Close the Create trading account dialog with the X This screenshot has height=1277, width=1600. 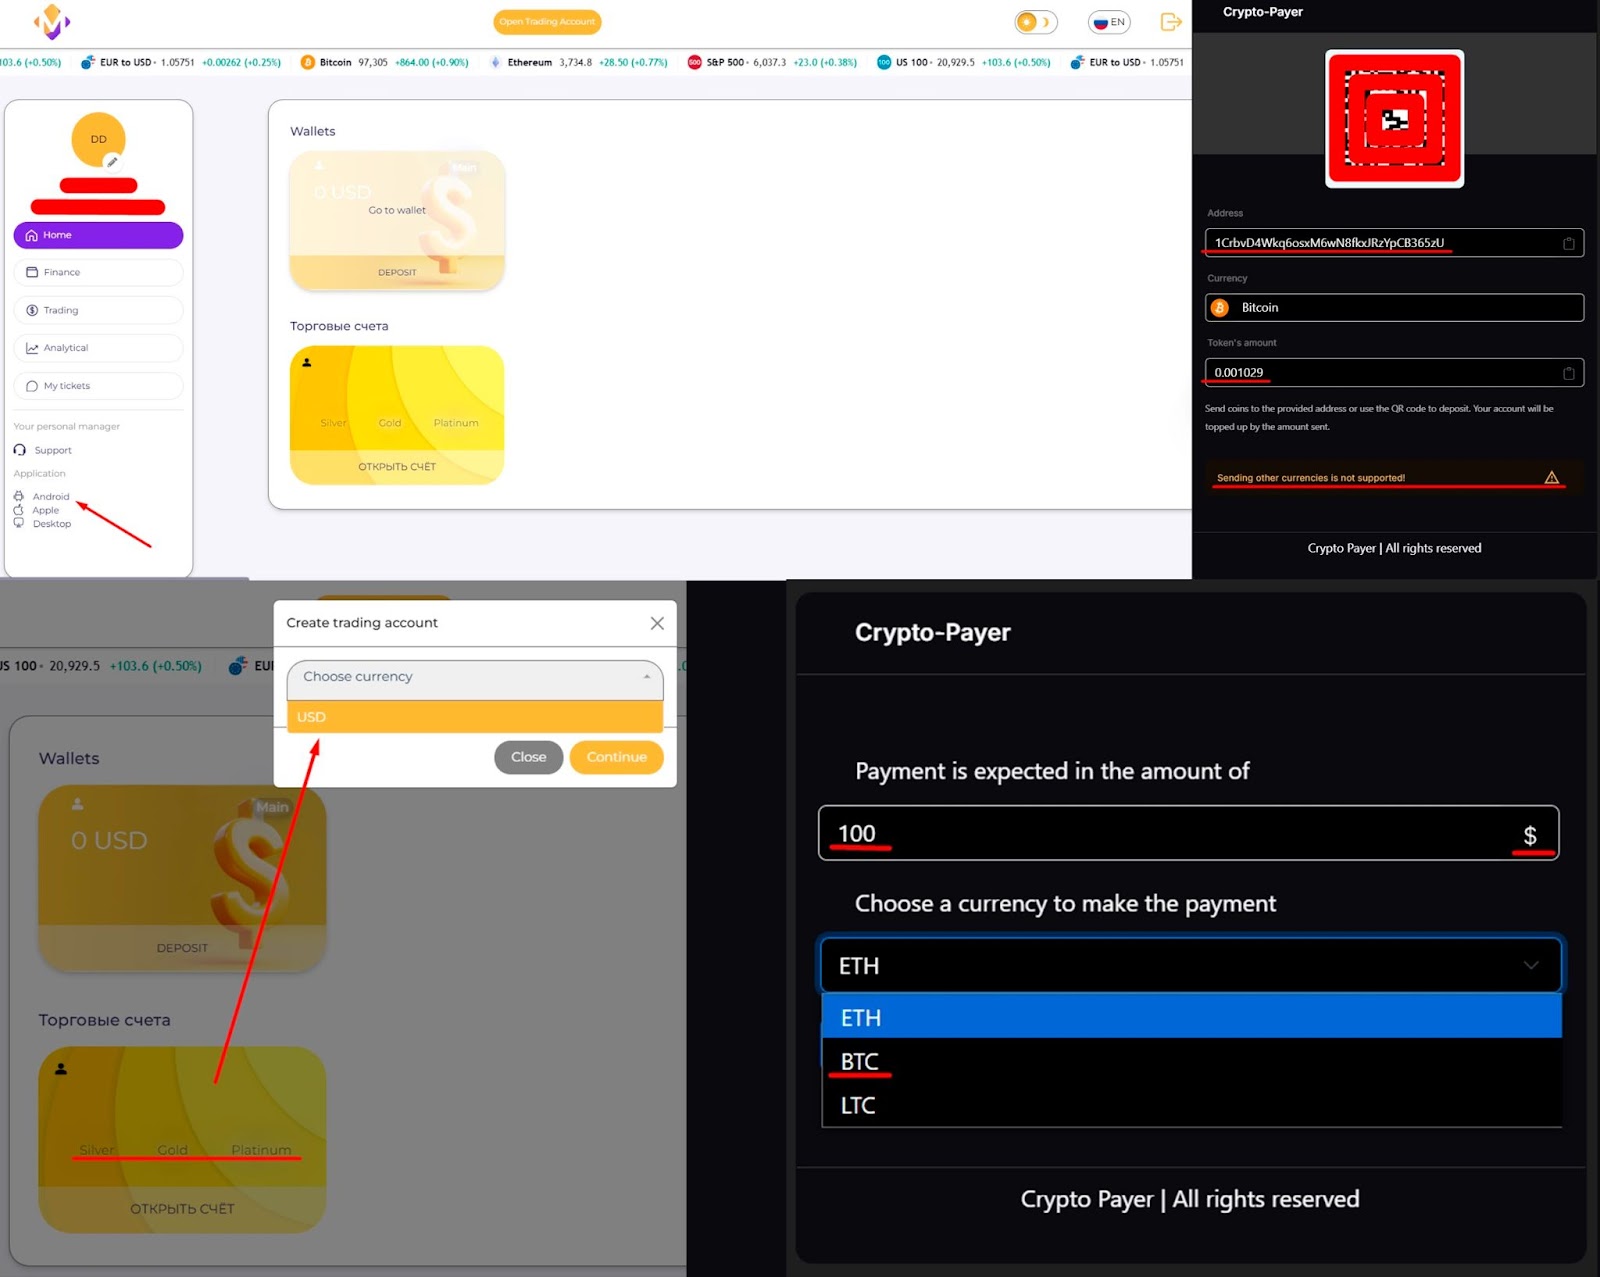click(657, 623)
